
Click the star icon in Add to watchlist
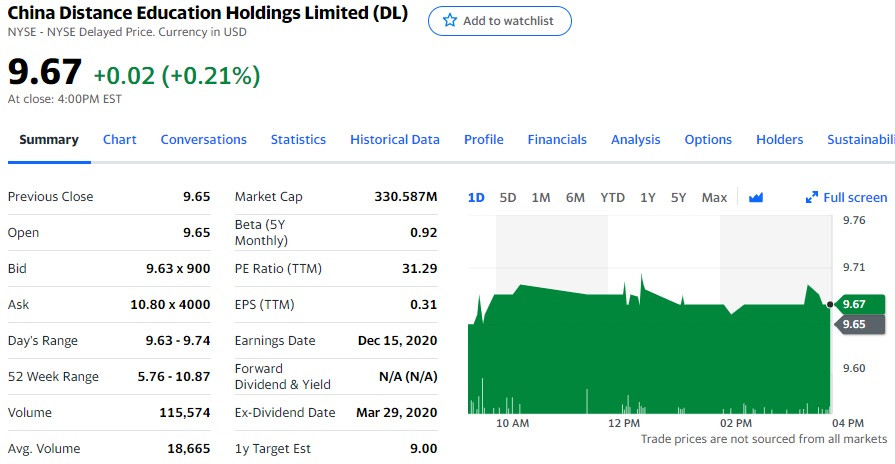click(x=450, y=21)
